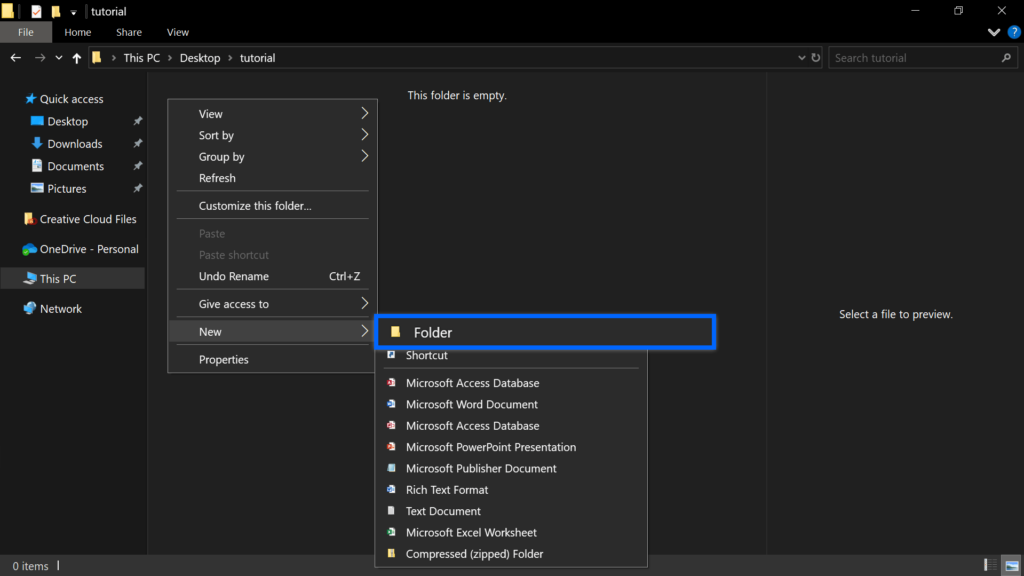Create a new Microsoft PowerPoint Presentation
The image size is (1024, 576).
(511, 447)
